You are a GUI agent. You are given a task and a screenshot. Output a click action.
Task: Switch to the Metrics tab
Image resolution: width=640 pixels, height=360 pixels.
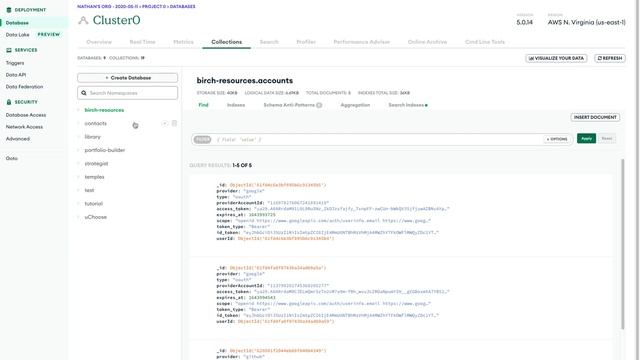click(183, 42)
